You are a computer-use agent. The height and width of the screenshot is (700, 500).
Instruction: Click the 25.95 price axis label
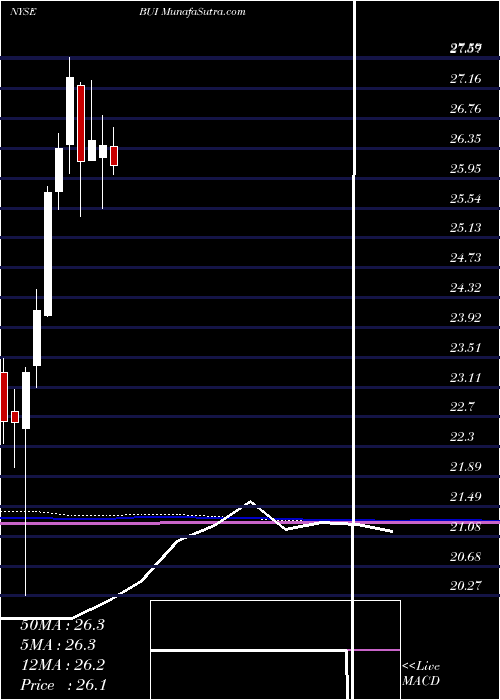(x=466, y=169)
